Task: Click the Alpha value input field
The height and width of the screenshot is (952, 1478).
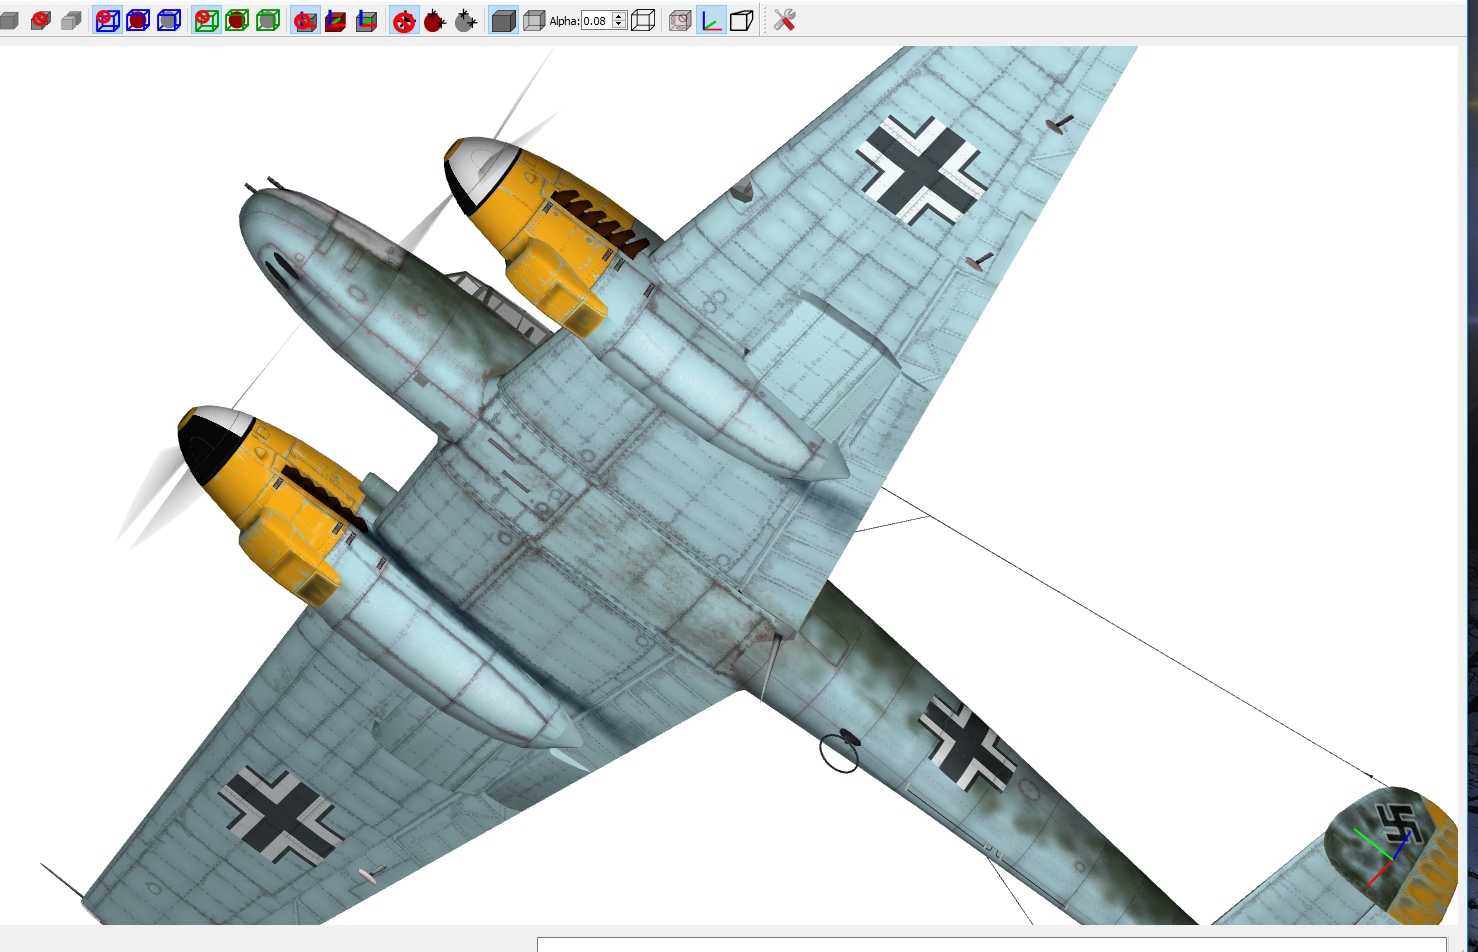Action: tap(596, 20)
